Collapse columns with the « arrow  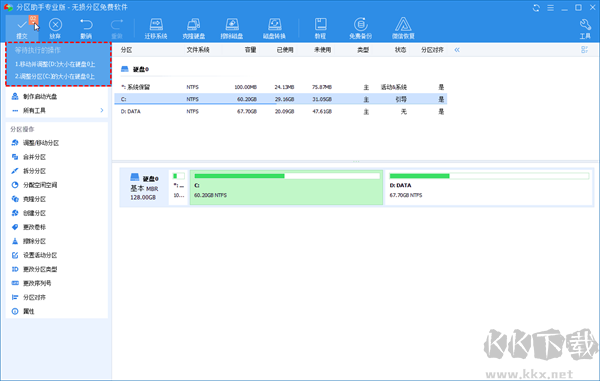(x=457, y=50)
